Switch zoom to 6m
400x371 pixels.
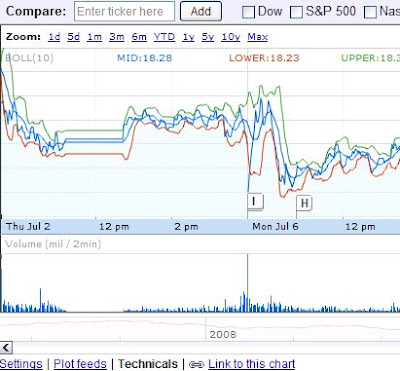click(139, 37)
